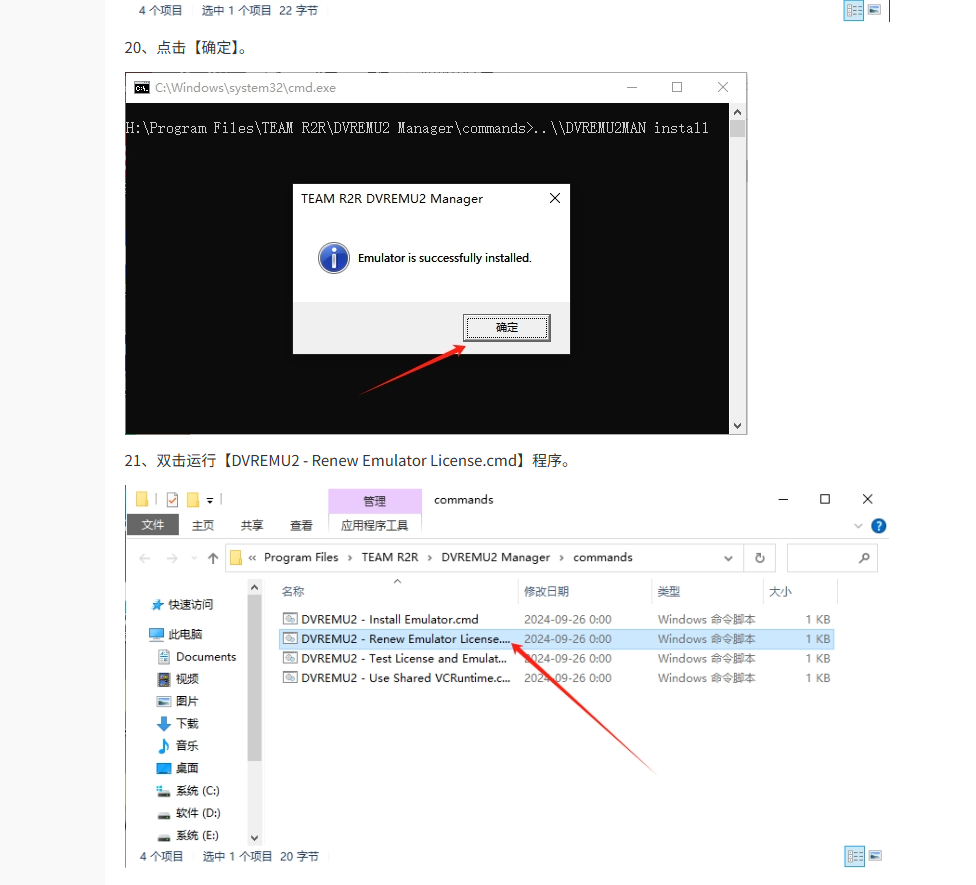
Task: Click the 音乐 music note icon
Action: pyautogui.click(x=164, y=746)
